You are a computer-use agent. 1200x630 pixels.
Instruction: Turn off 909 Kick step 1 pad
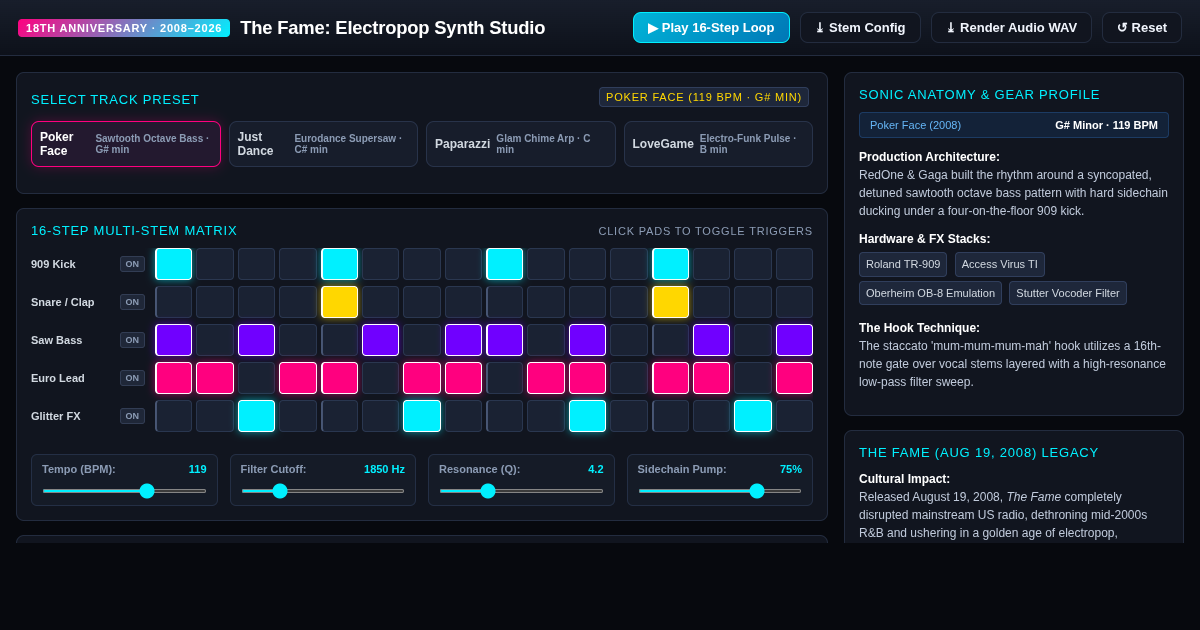pos(174,264)
